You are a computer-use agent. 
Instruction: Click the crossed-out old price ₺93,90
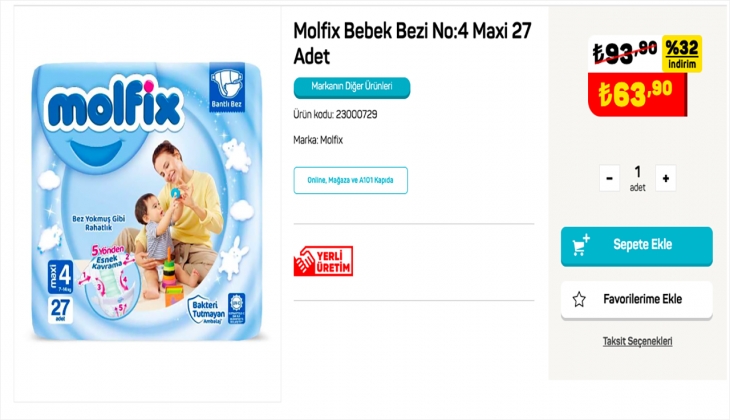click(x=624, y=50)
